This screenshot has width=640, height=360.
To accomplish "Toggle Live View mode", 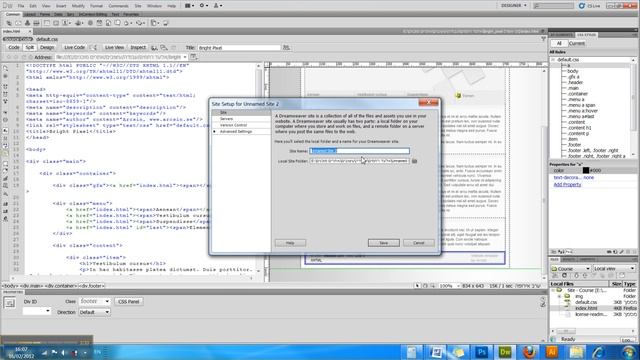I will 114,47.
